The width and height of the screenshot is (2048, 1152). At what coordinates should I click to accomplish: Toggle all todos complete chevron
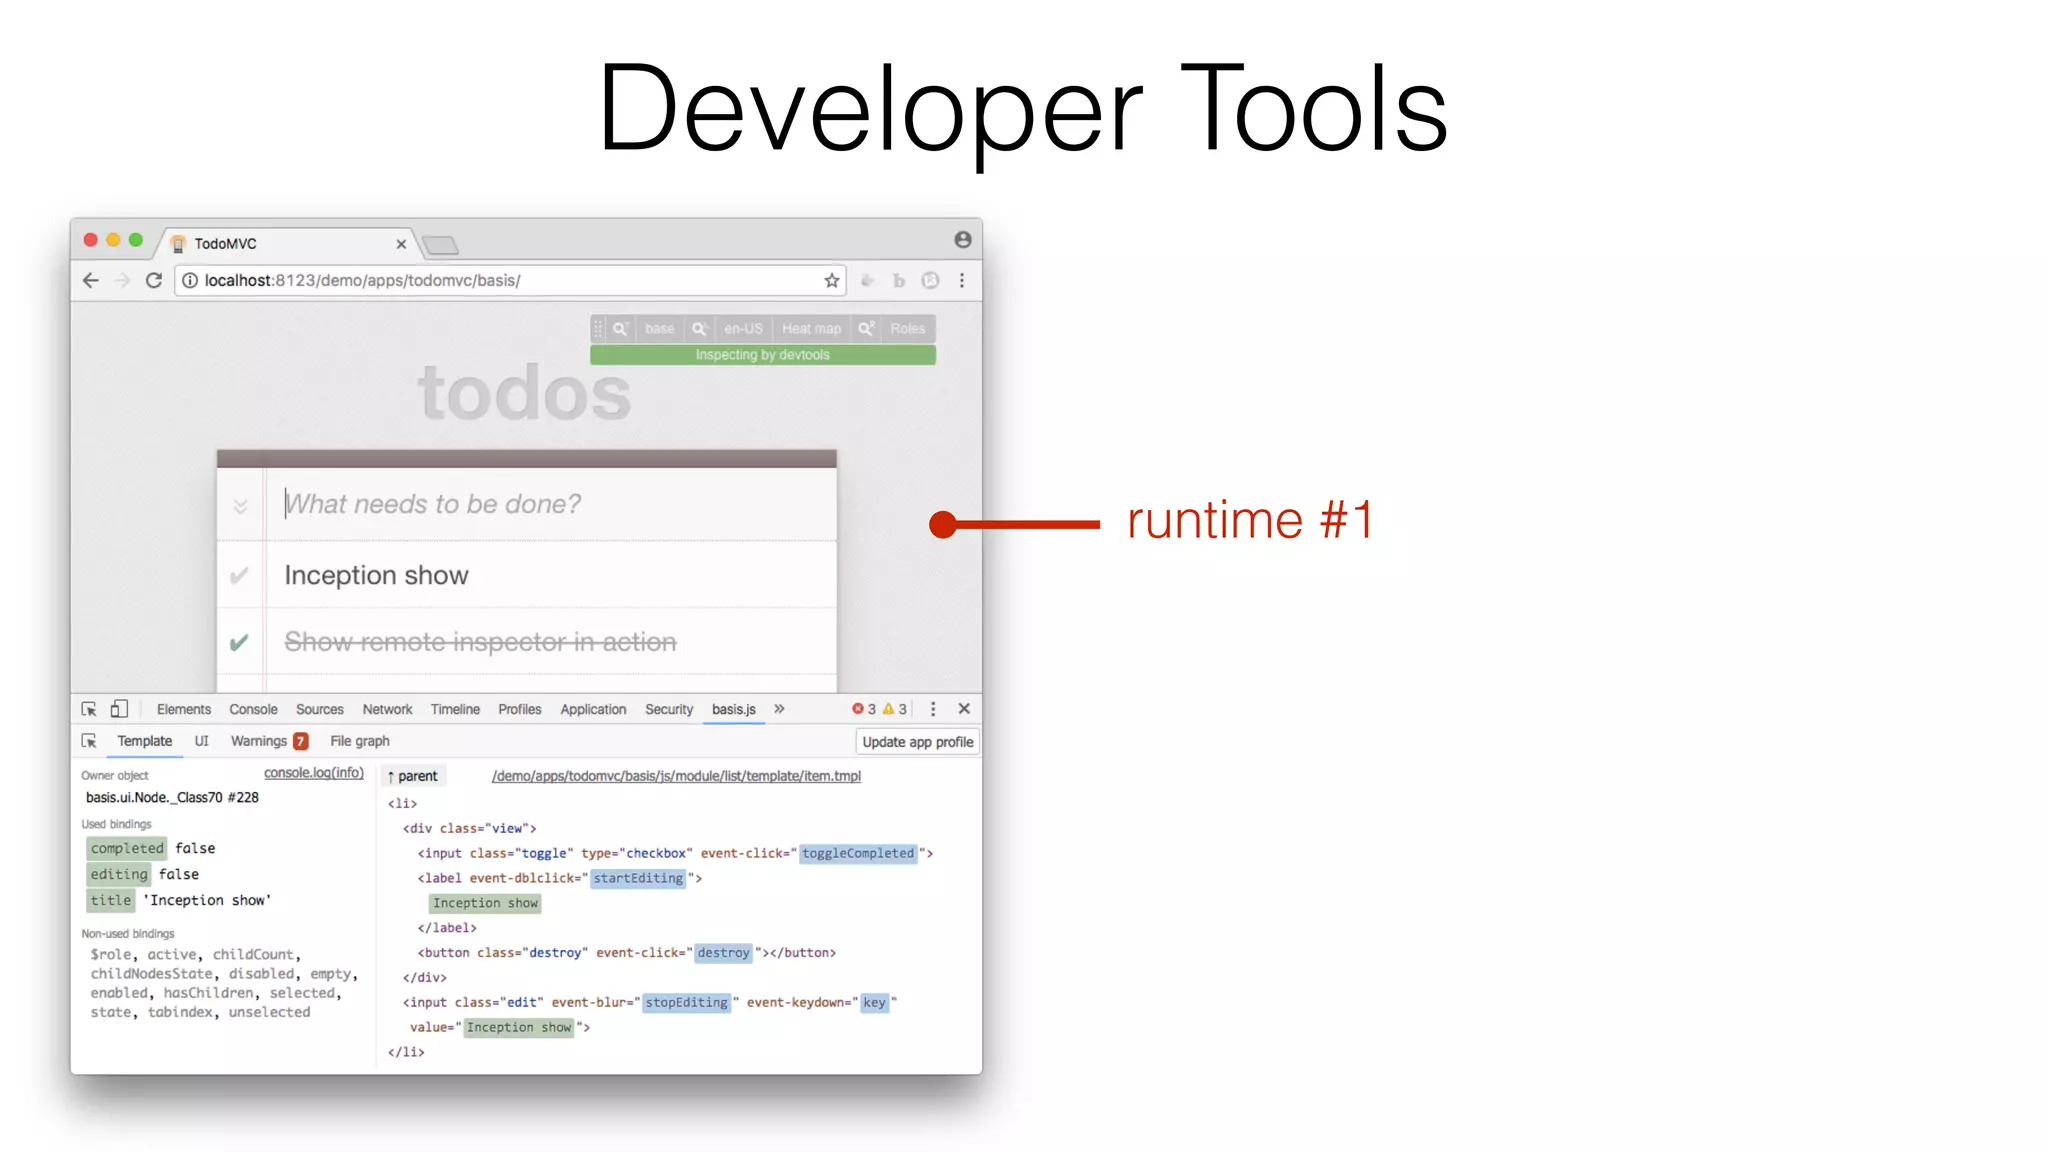tap(240, 506)
